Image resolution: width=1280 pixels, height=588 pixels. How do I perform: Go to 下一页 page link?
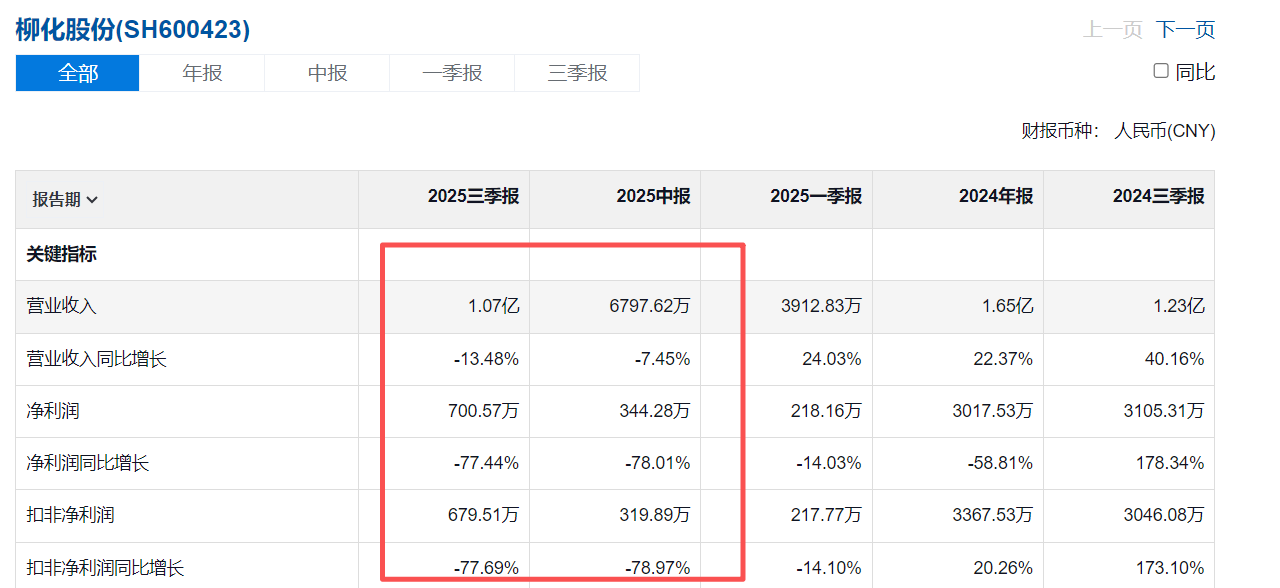[1185, 30]
